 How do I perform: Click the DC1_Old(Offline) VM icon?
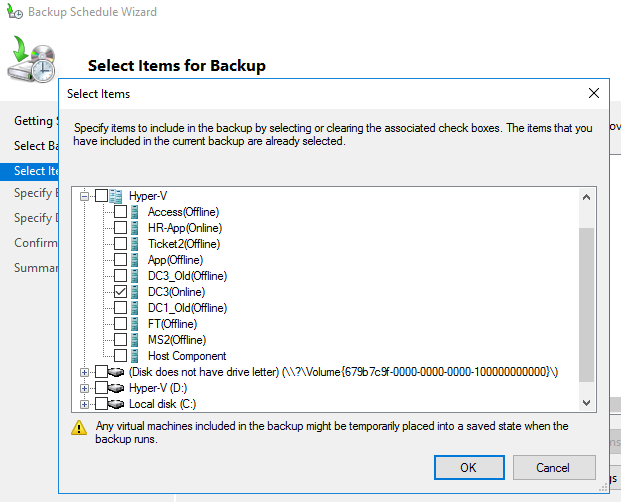pos(135,308)
